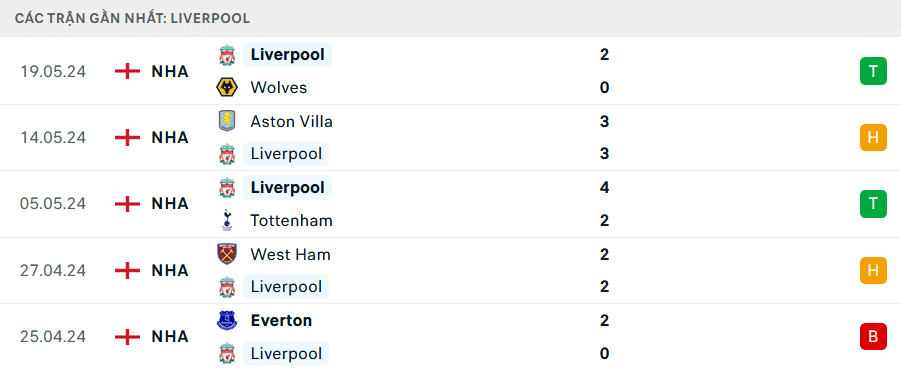This screenshot has height=382, width=901.
Task: Click the Everton club crest icon
Action: pyautogui.click(x=227, y=321)
